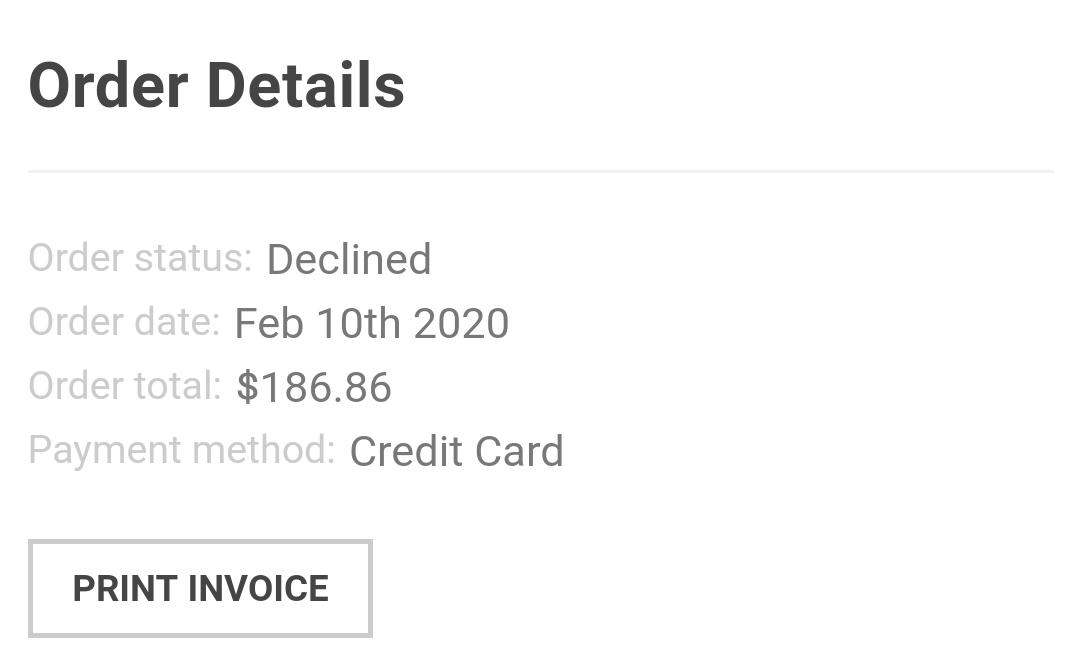Click the PRINT INVOICE button
Screen dimensions: 1079x660
pos(200,588)
